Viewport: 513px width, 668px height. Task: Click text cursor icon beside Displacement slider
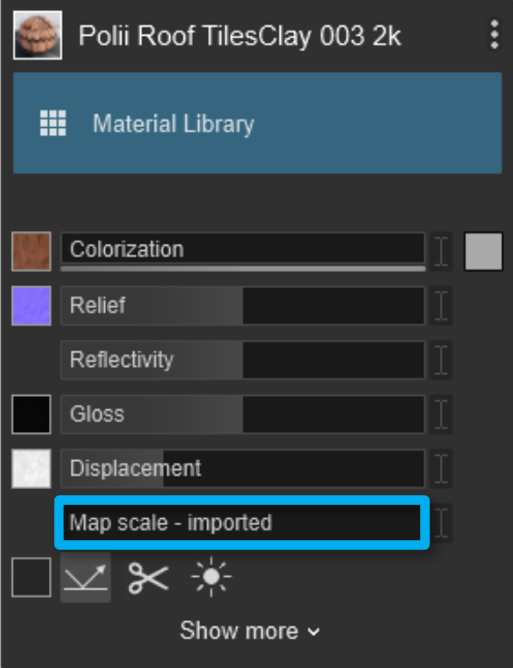point(441,468)
